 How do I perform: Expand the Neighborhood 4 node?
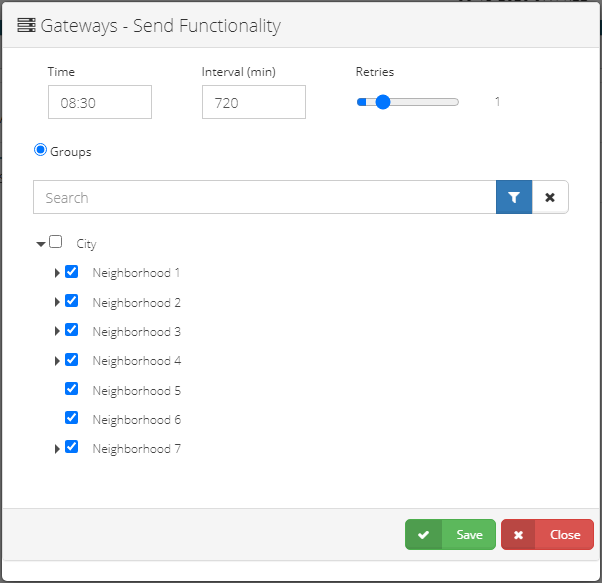click(x=57, y=360)
